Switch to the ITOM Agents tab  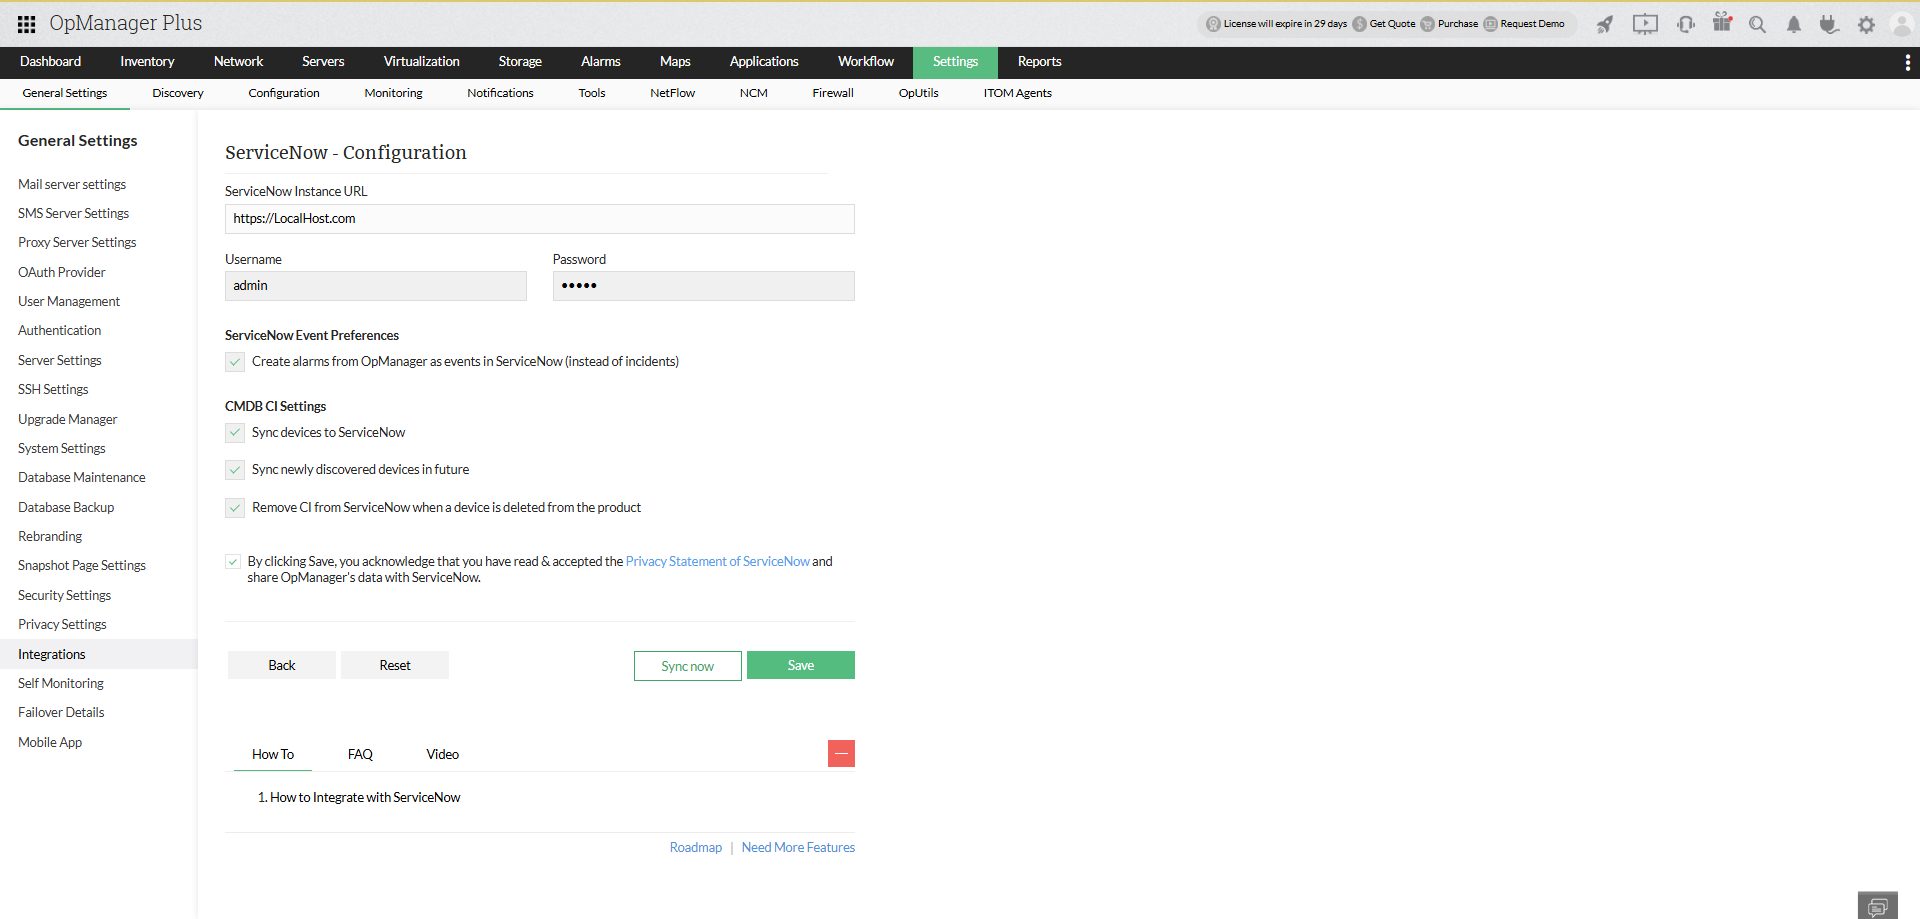pyautogui.click(x=1017, y=93)
